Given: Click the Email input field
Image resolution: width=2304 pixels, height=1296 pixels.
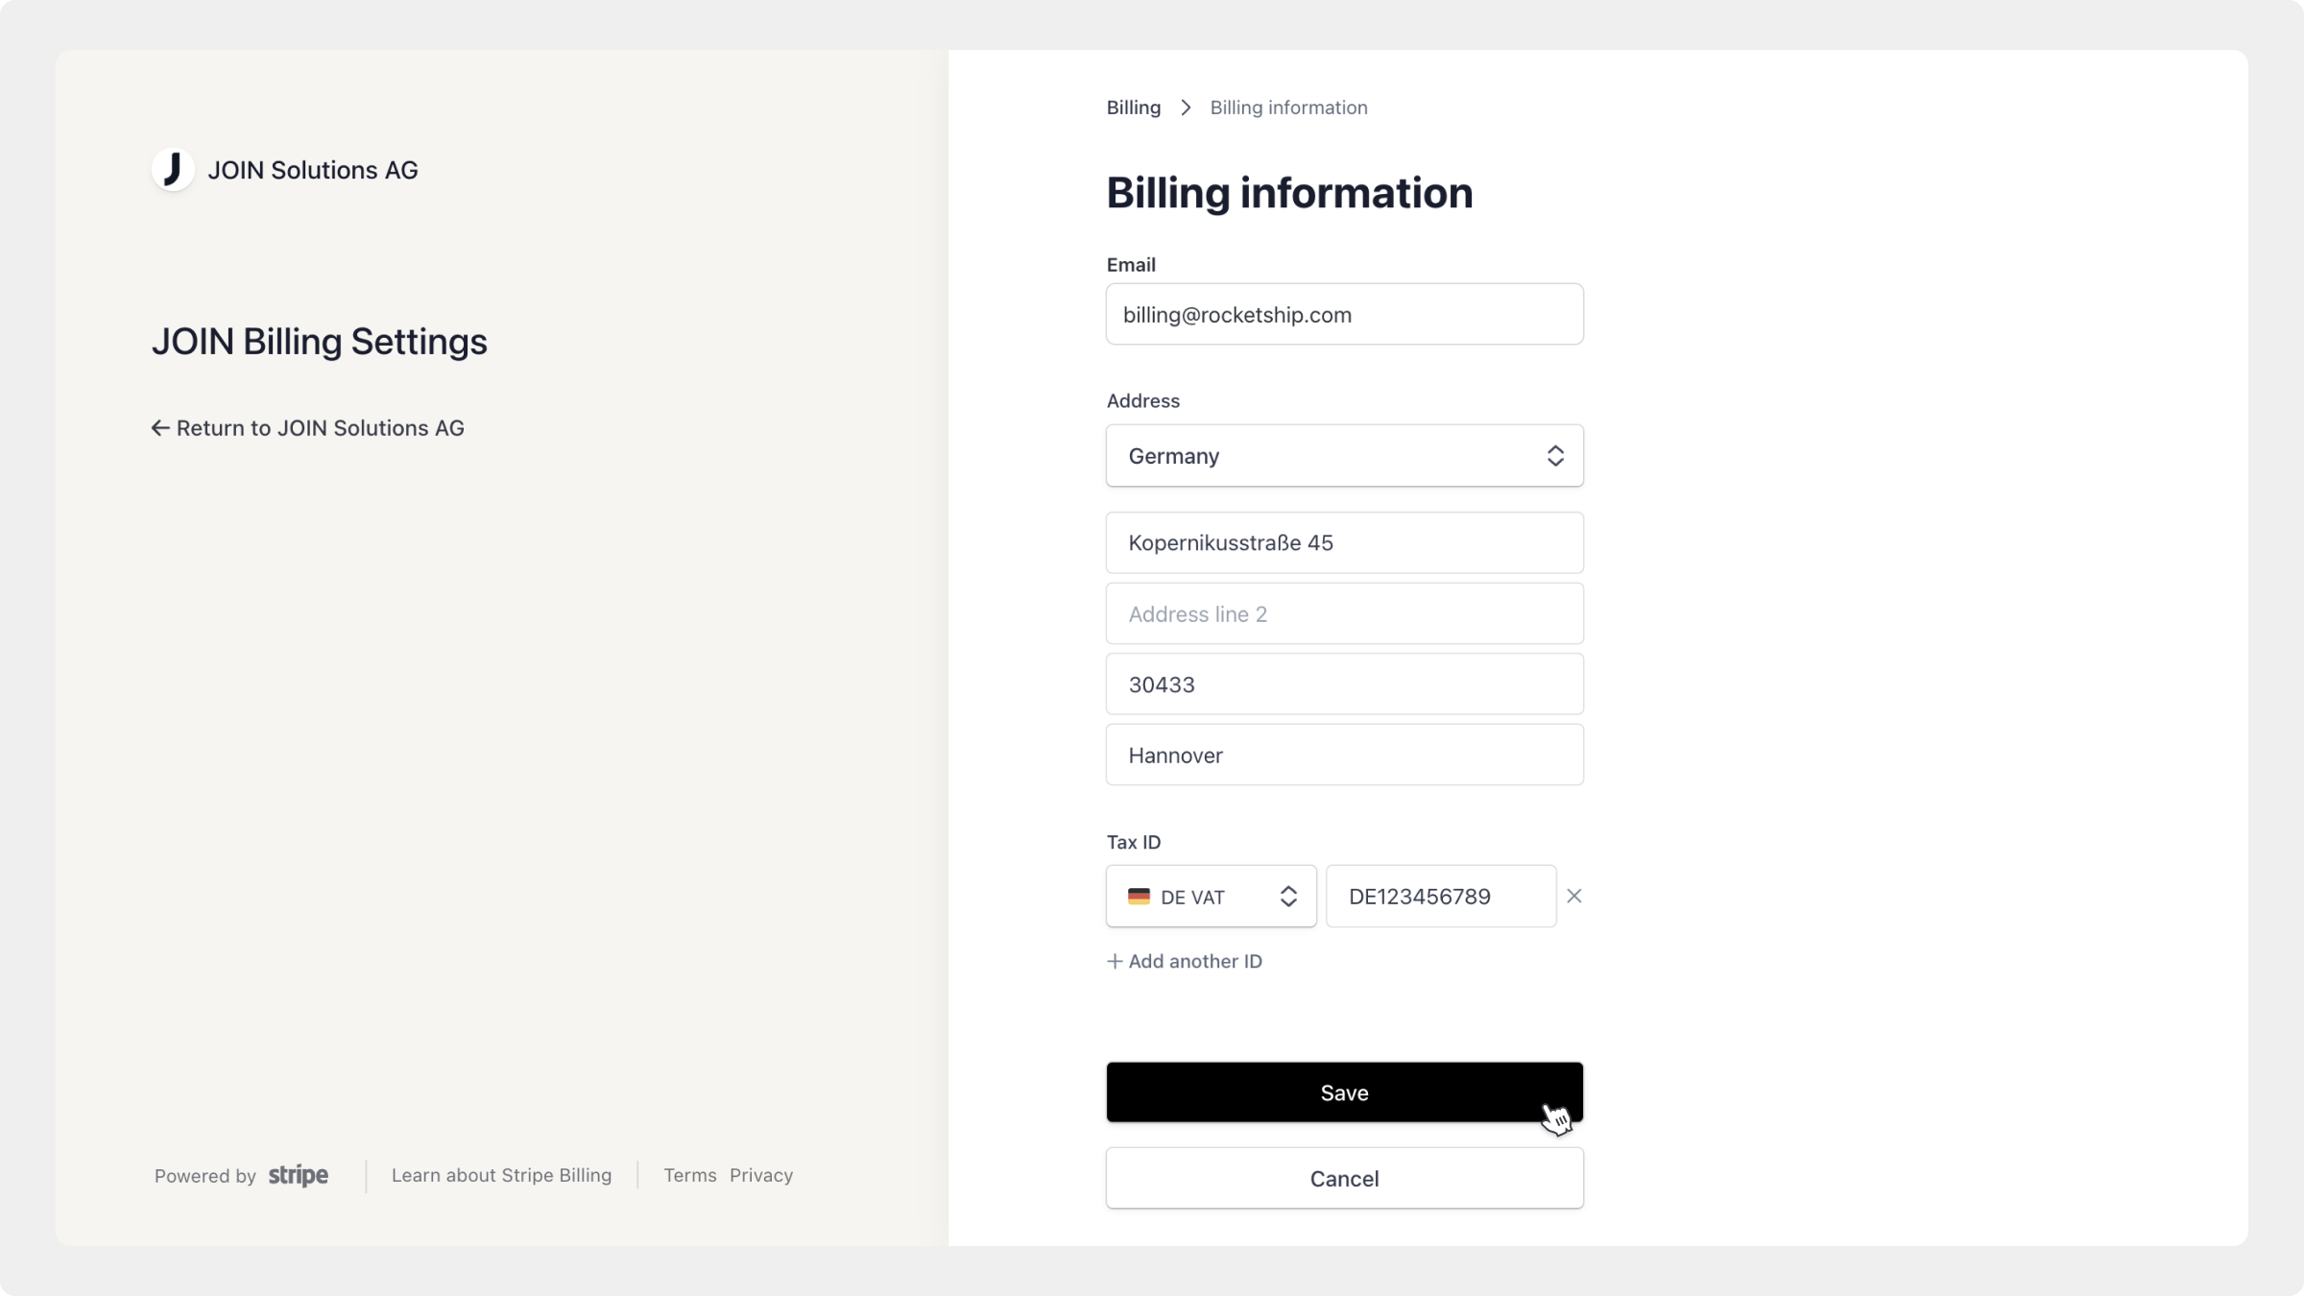Looking at the screenshot, I should pos(1344,314).
